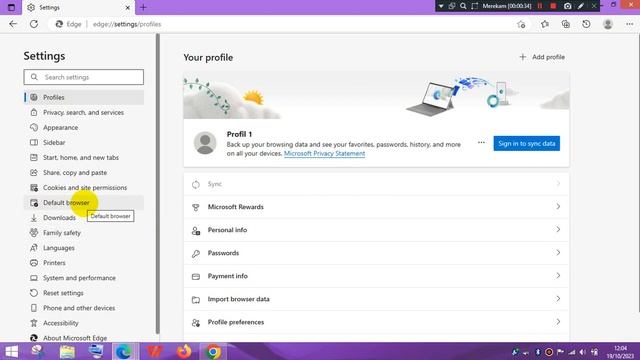Open Appearance settings
The height and width of the screenshot is (360, 640).
pos(84,127)
